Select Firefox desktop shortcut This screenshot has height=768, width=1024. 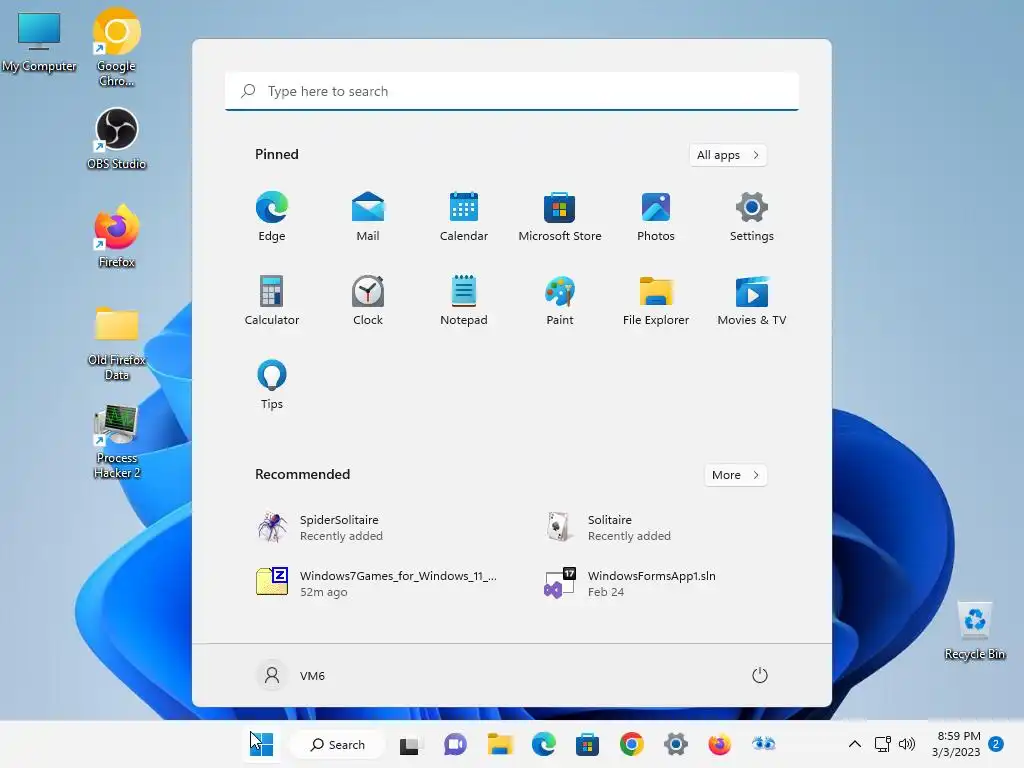click(x=116, y=237)
